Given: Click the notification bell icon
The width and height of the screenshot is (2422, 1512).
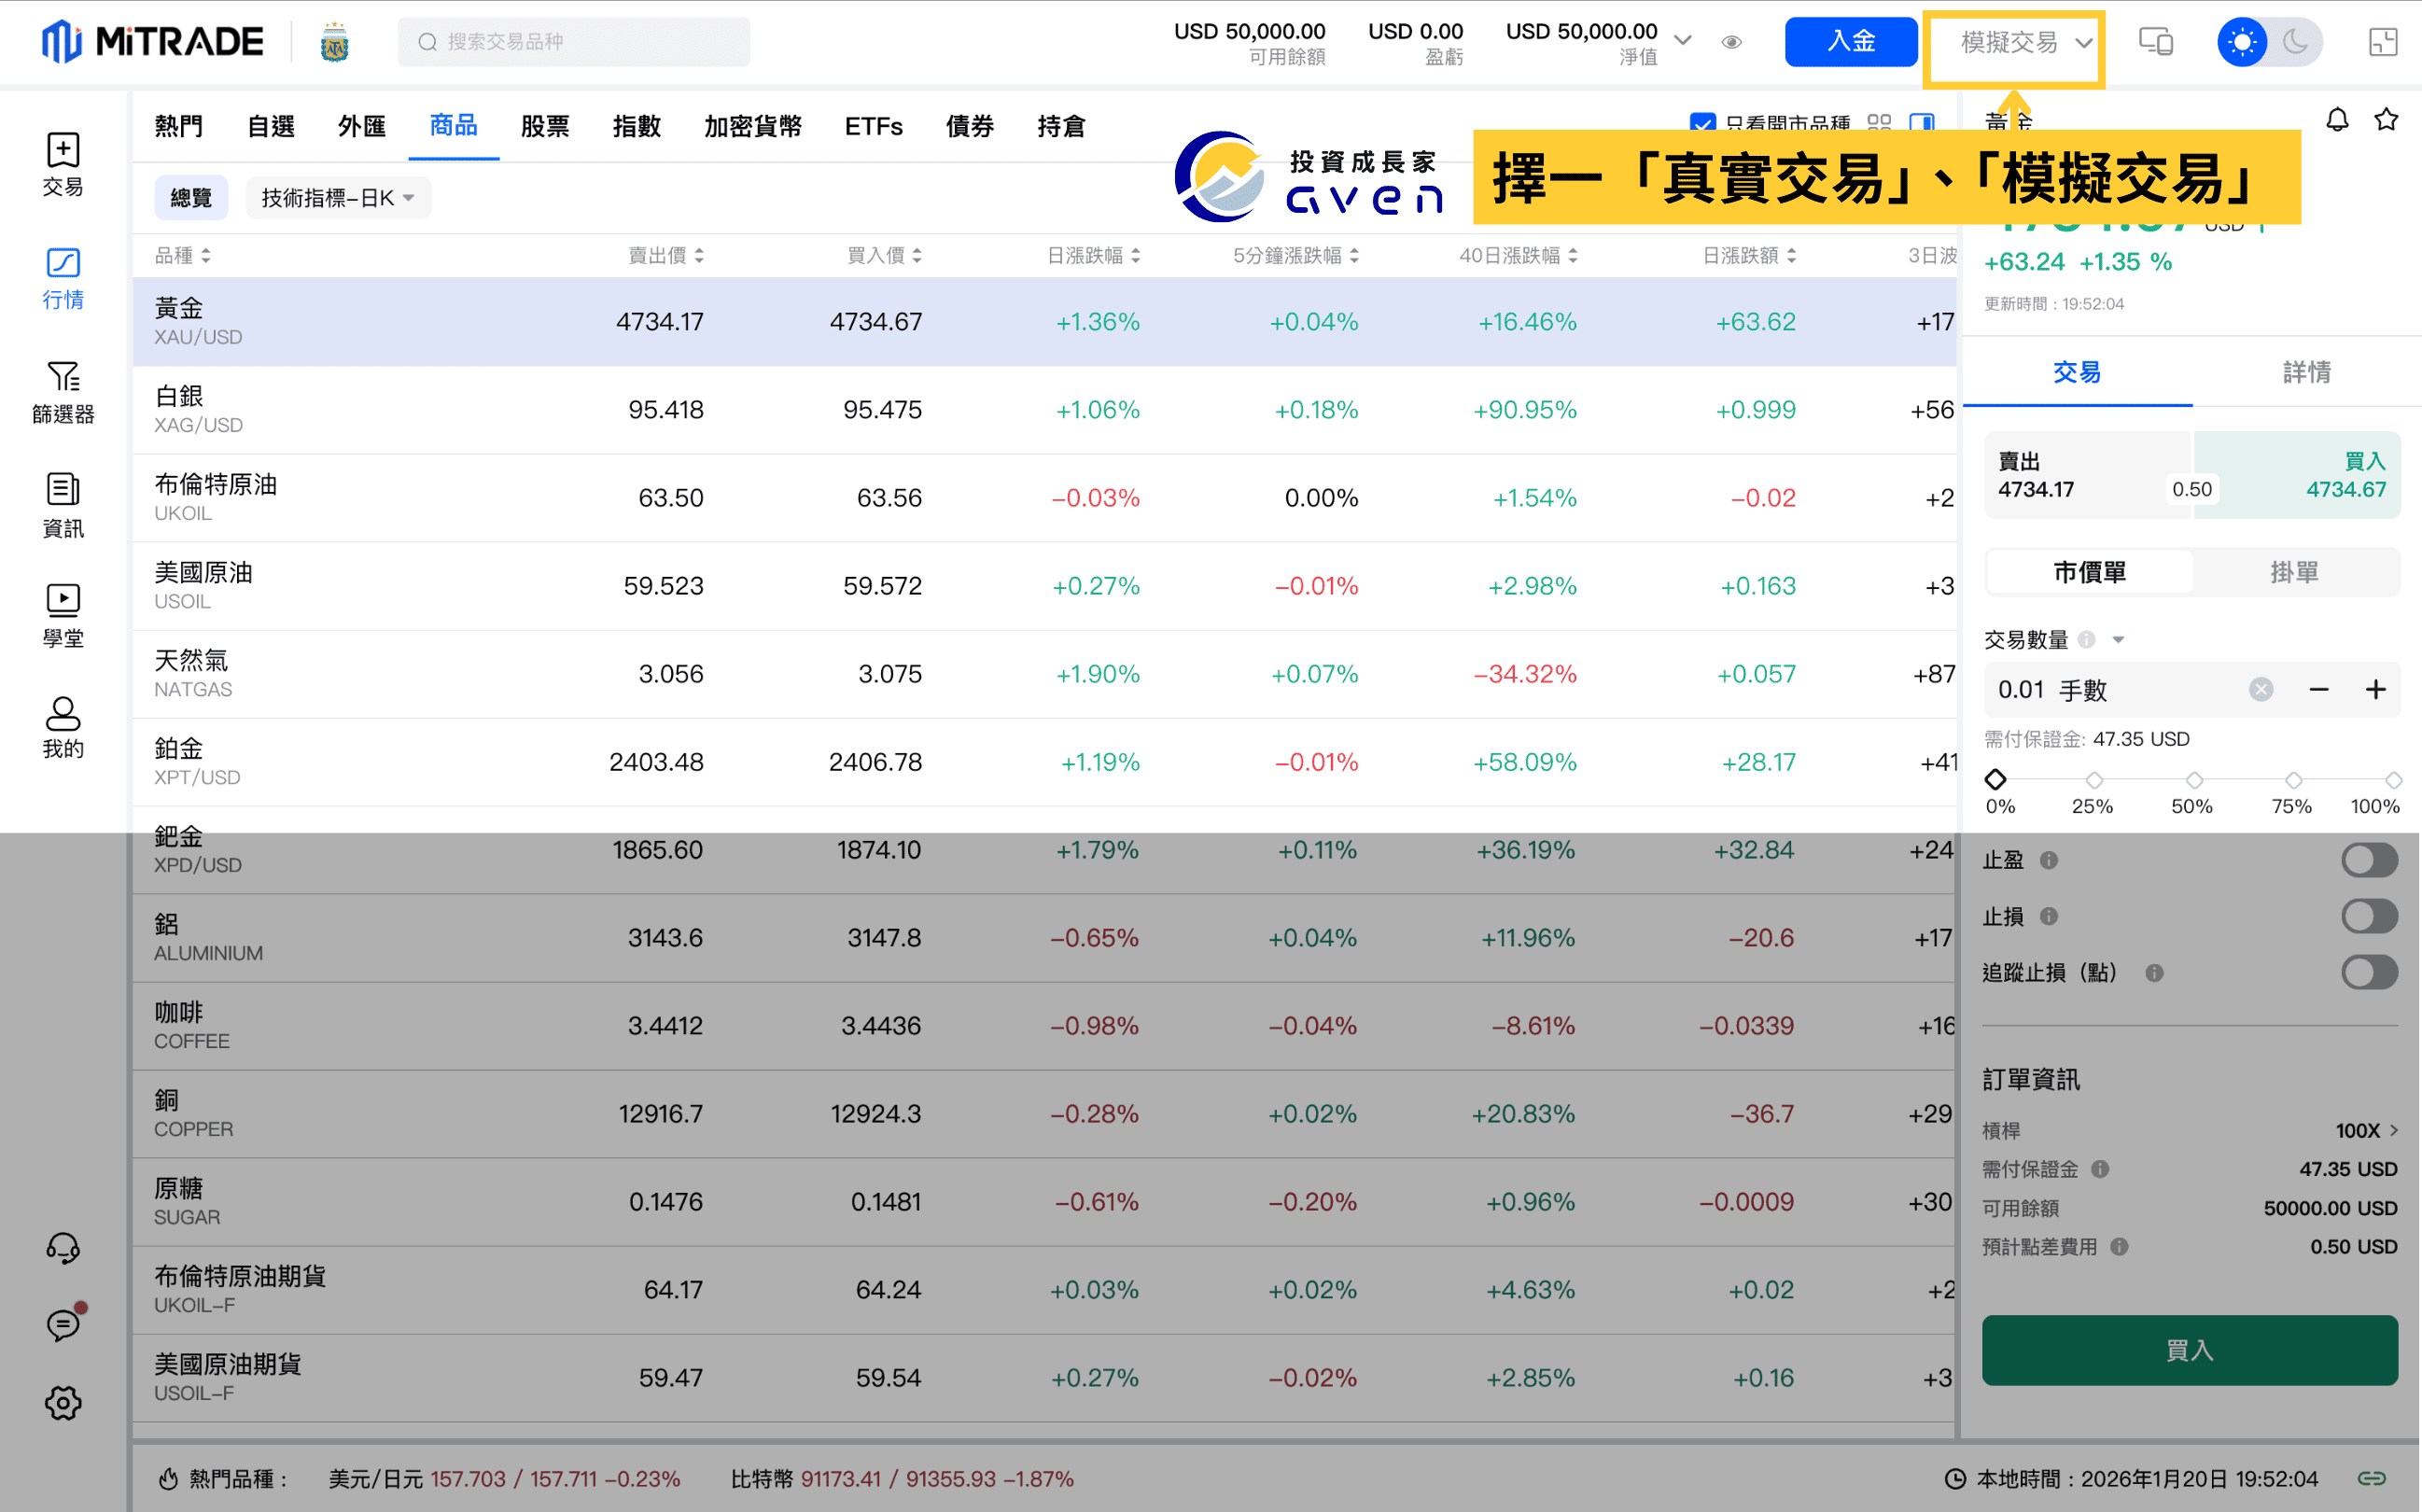Looking at the screenshot, I should click(x=2337, y=119).
